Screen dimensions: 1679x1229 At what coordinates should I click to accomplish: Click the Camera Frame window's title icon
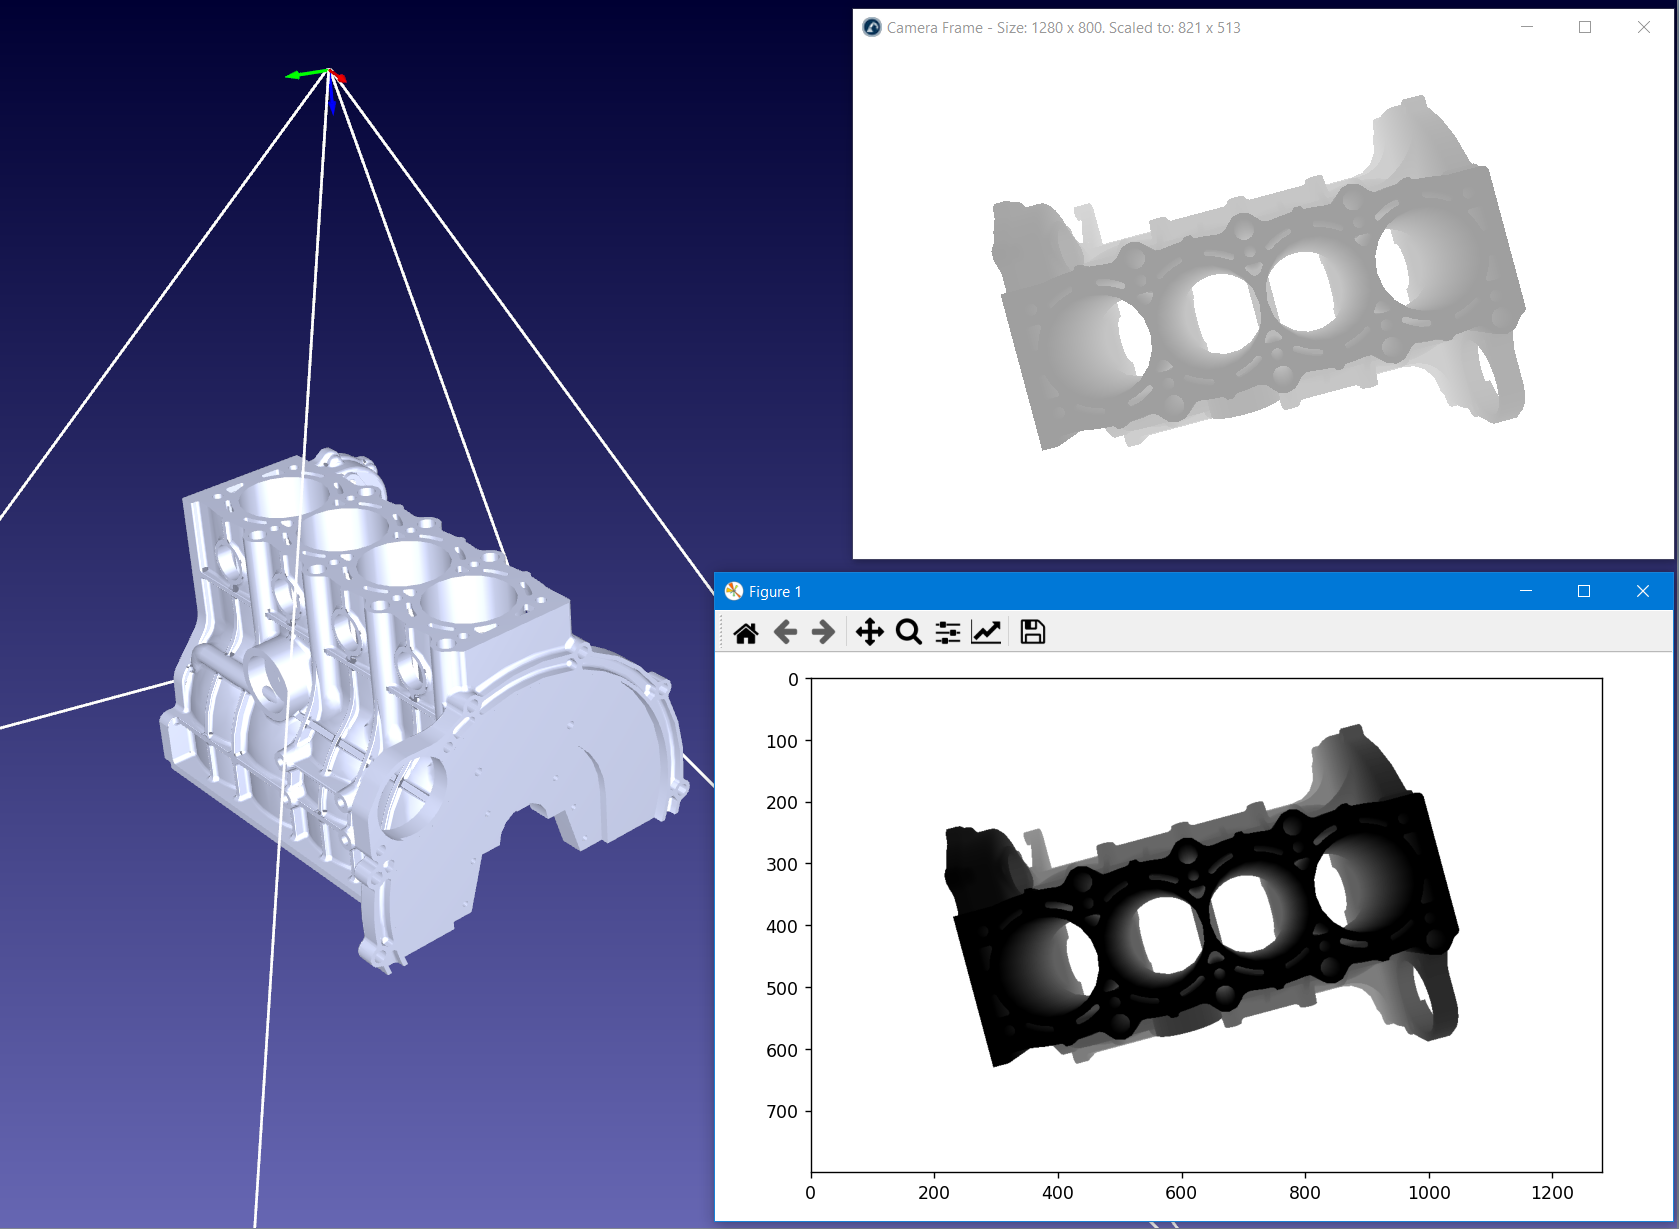pyautogui.click(x=872, y=27)
